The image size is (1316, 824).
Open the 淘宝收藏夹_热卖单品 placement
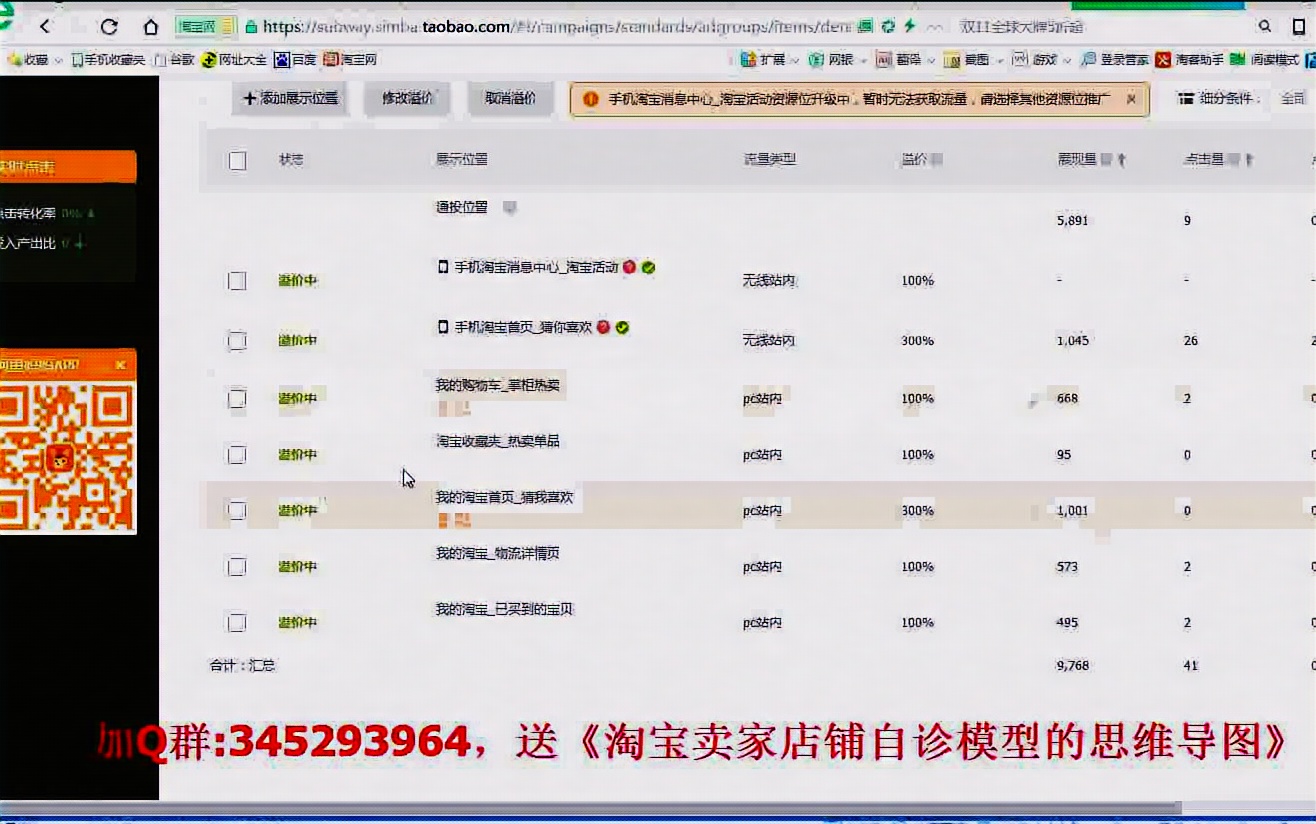click(497, 441)
